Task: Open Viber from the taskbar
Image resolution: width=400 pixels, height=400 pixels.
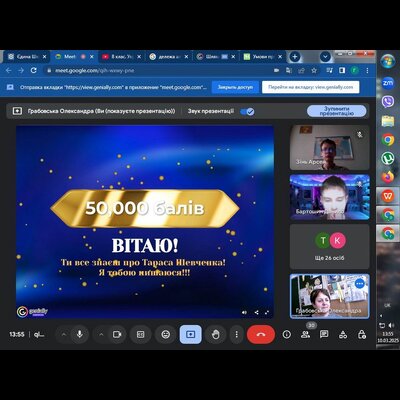Action: (x=388, y=101)
